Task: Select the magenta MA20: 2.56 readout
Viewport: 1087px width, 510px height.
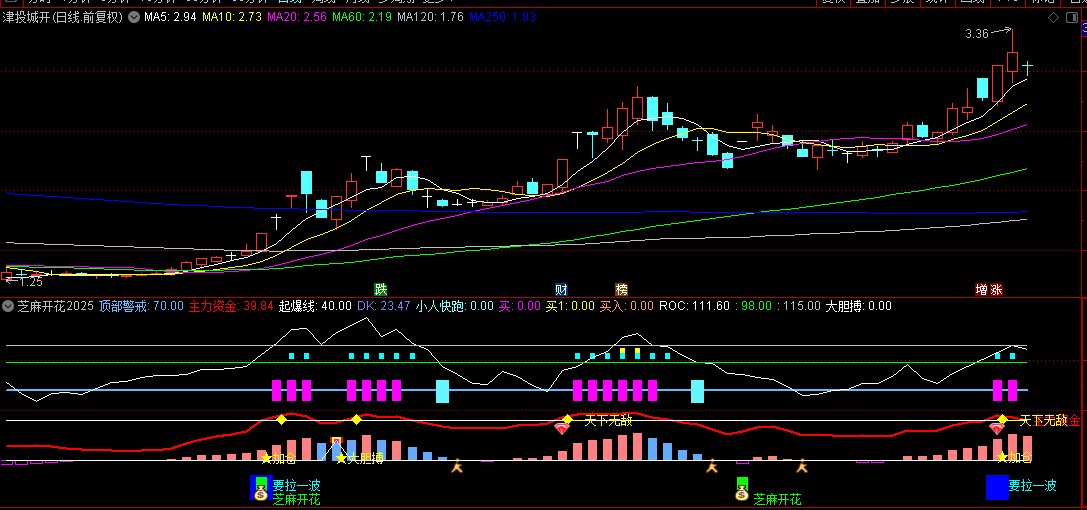Action: (296, 18)
